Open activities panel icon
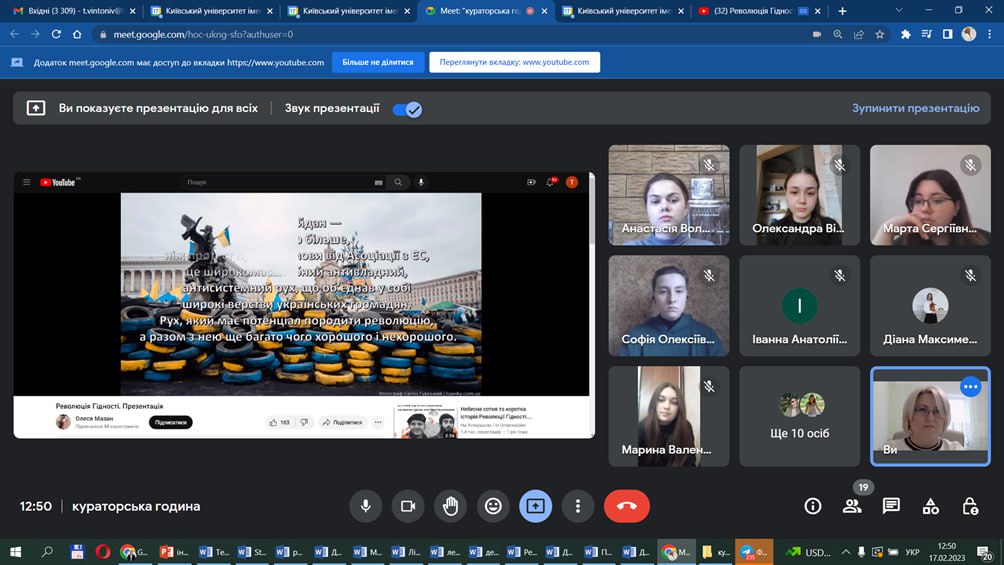Screen dimensions: 1004x565 930,506
